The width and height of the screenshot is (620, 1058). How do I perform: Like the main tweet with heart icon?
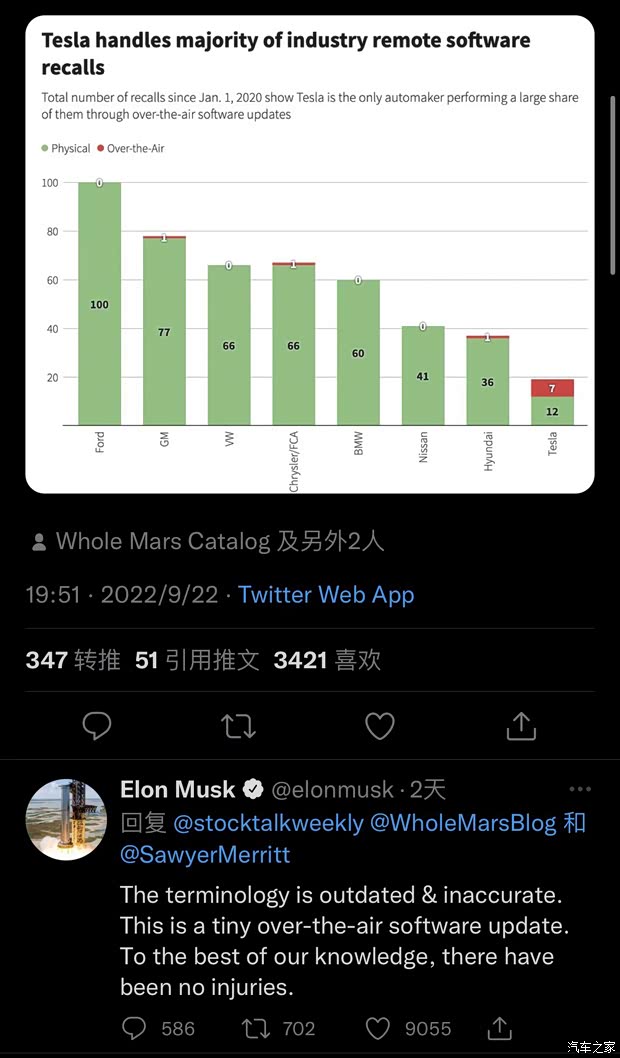click(380, 725)
